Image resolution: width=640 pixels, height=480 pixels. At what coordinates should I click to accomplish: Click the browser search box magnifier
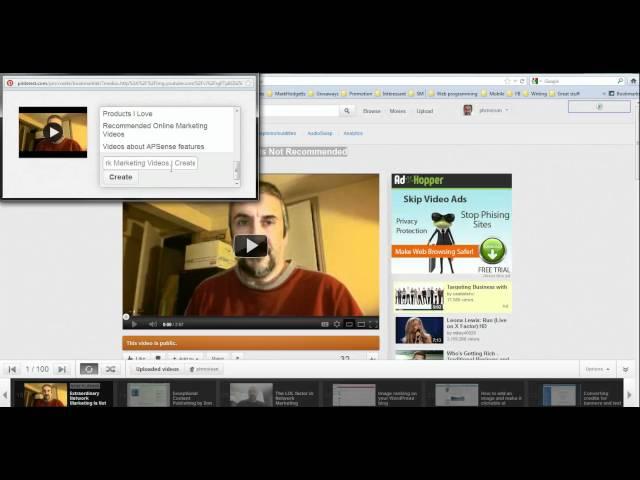click(x=620, y=81)
